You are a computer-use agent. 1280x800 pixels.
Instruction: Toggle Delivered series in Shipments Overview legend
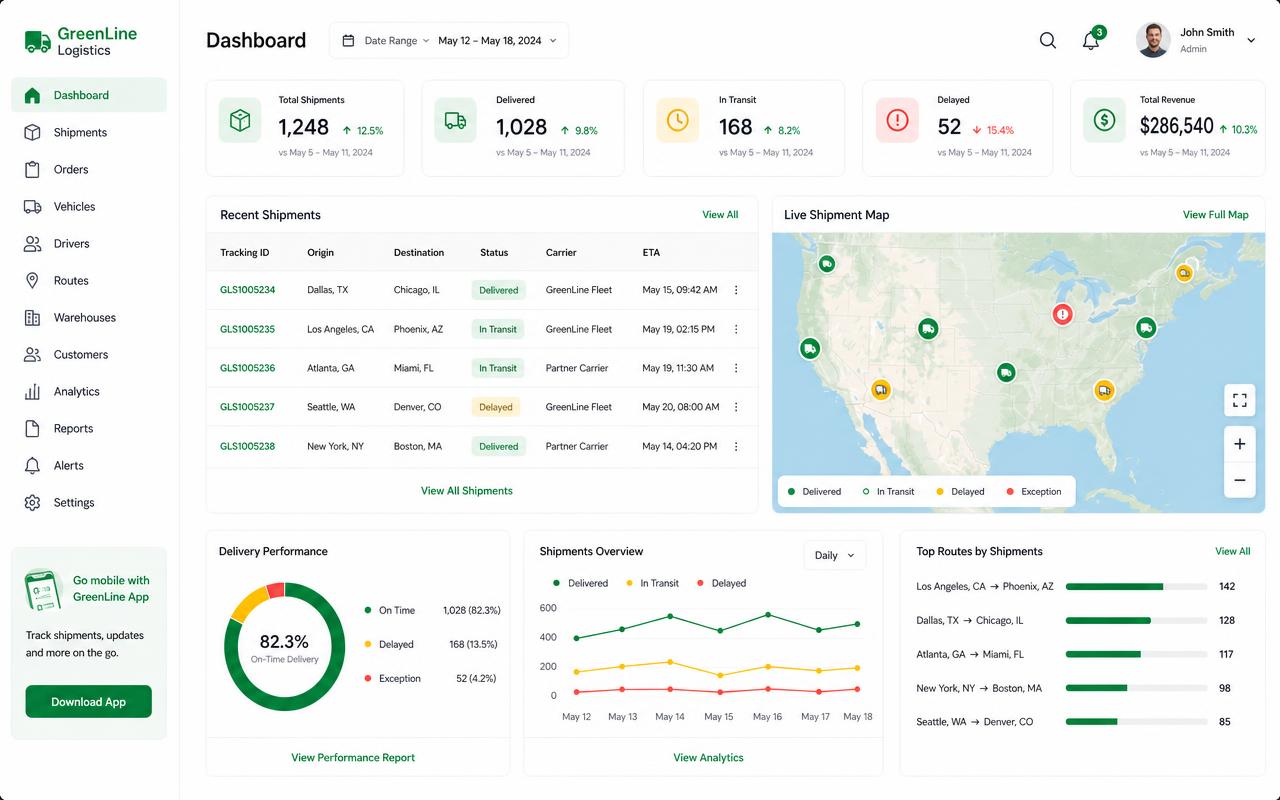pos(580,583)
